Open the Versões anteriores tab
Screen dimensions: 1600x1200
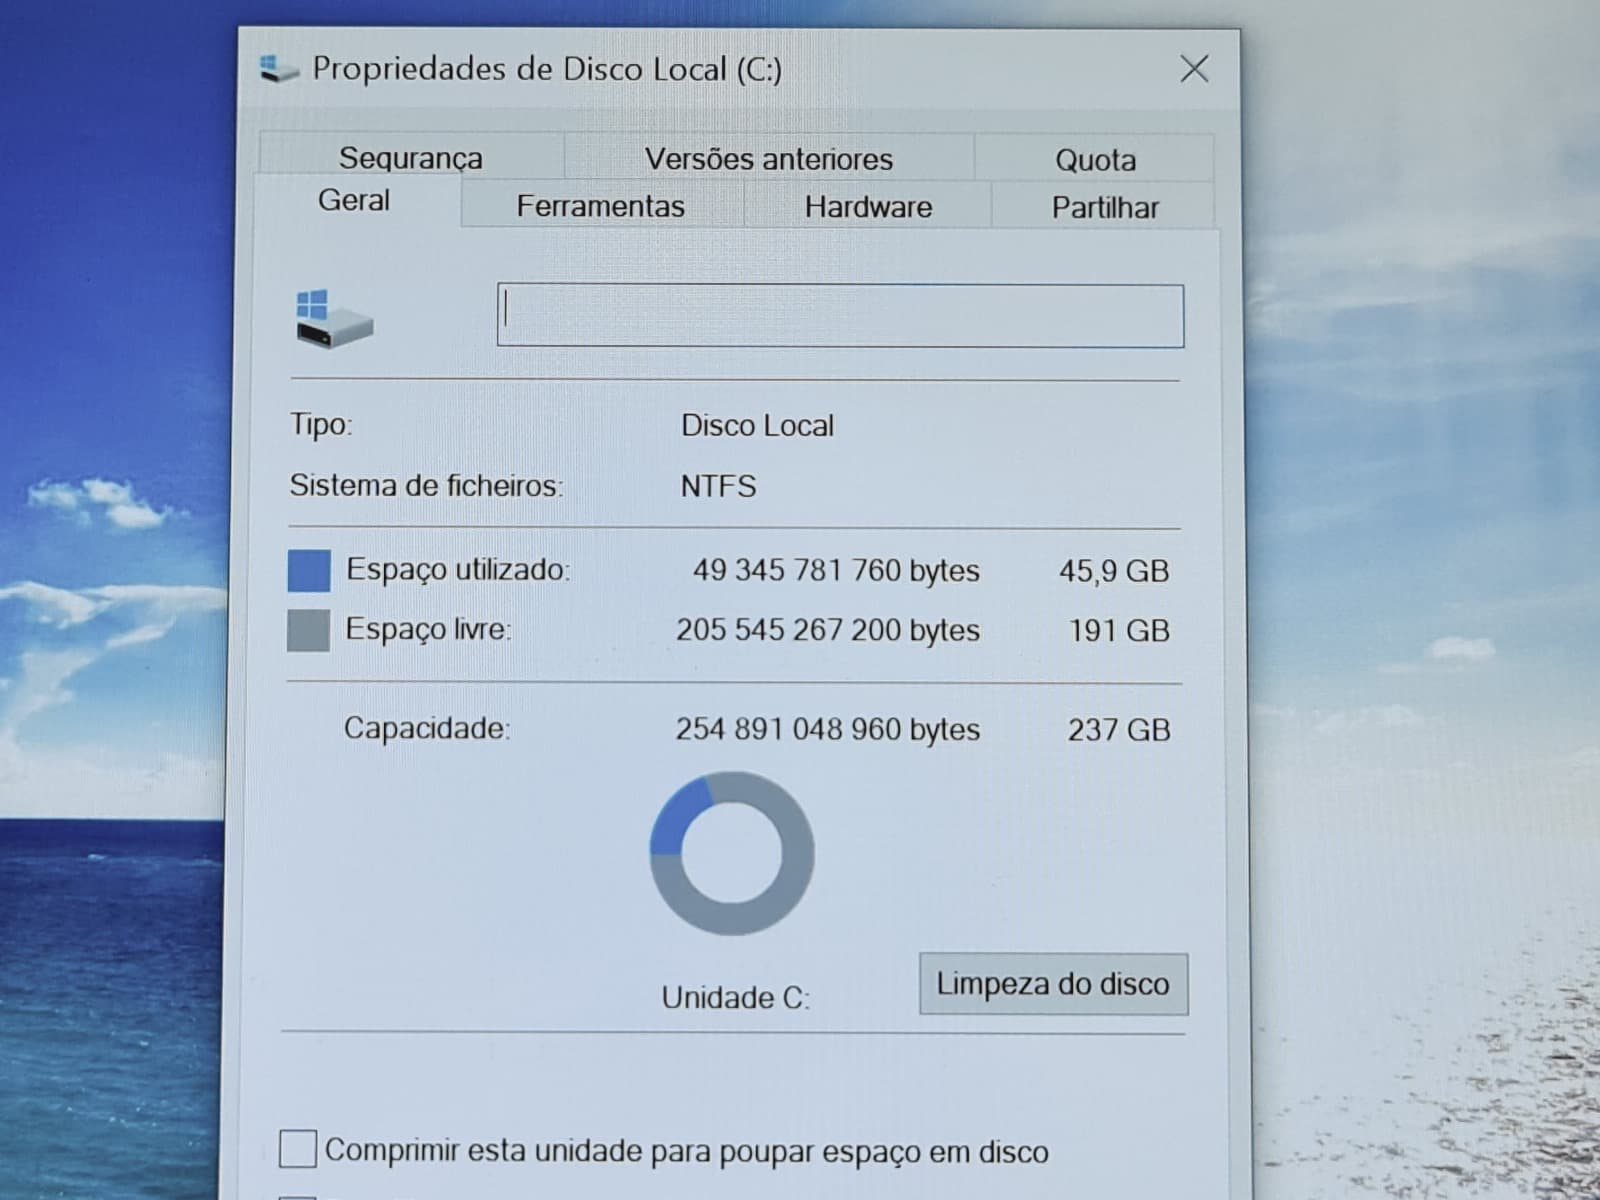[768, 158]
